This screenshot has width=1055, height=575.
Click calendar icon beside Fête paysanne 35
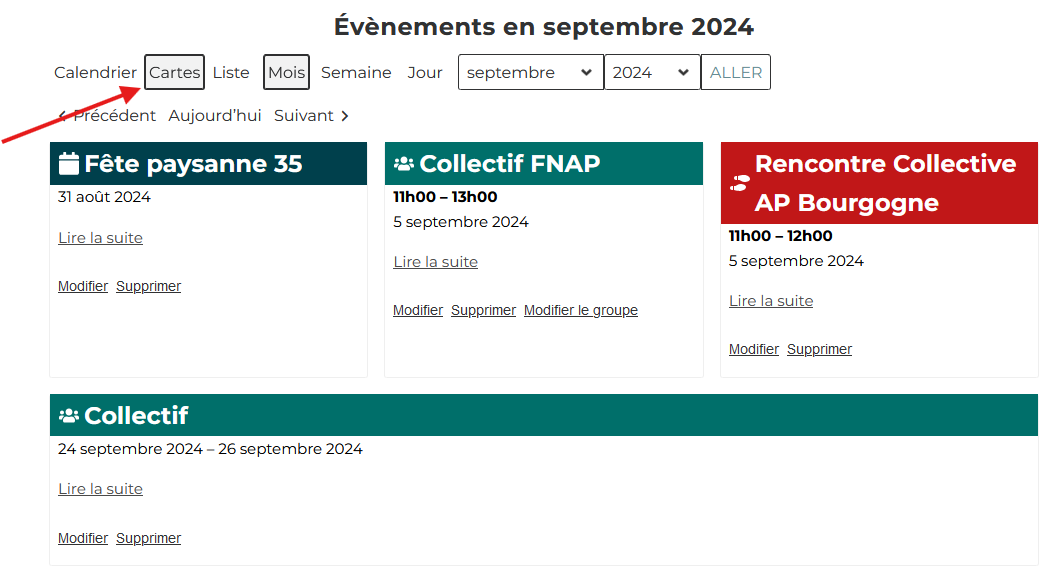pos(69,164)
